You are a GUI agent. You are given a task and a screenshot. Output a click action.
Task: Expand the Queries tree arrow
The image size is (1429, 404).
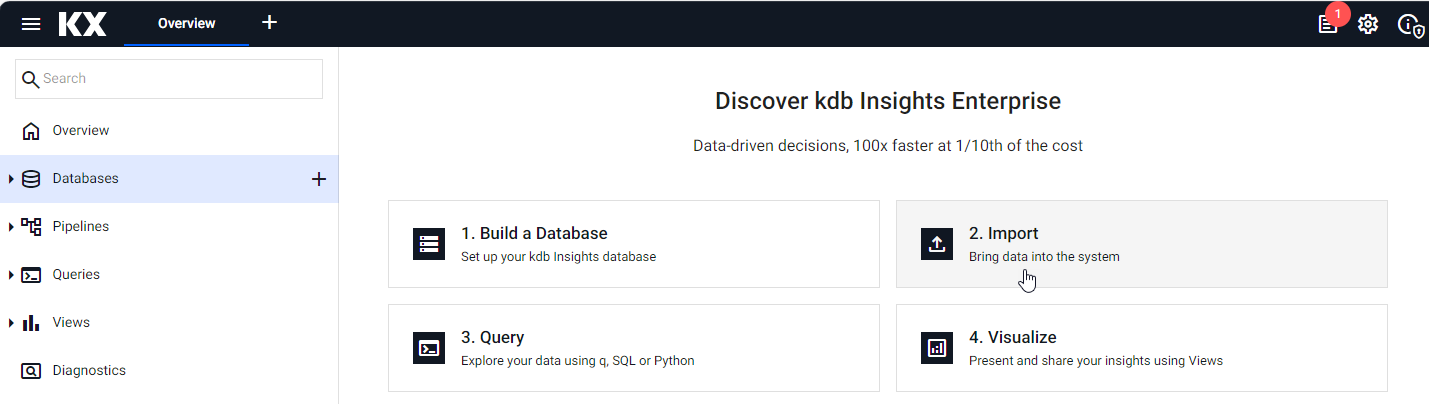tap(11, 275)
